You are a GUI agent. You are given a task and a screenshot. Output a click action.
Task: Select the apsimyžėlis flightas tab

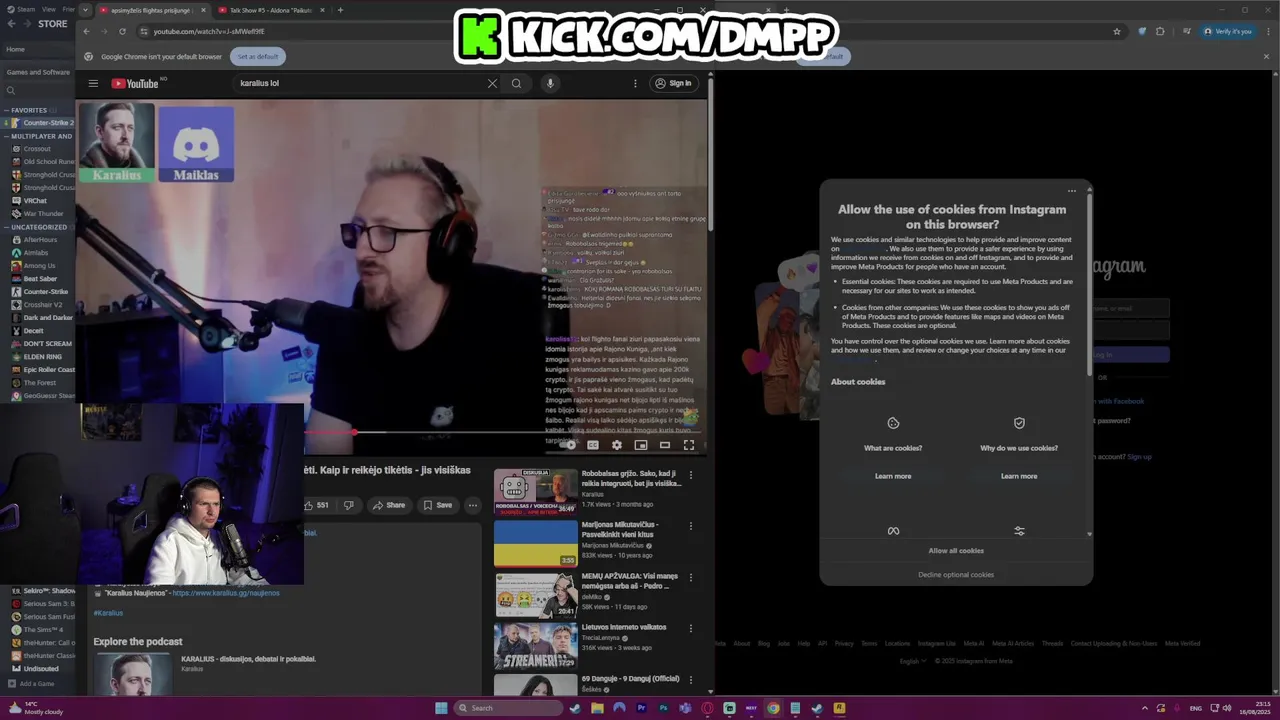click(153, 10)
